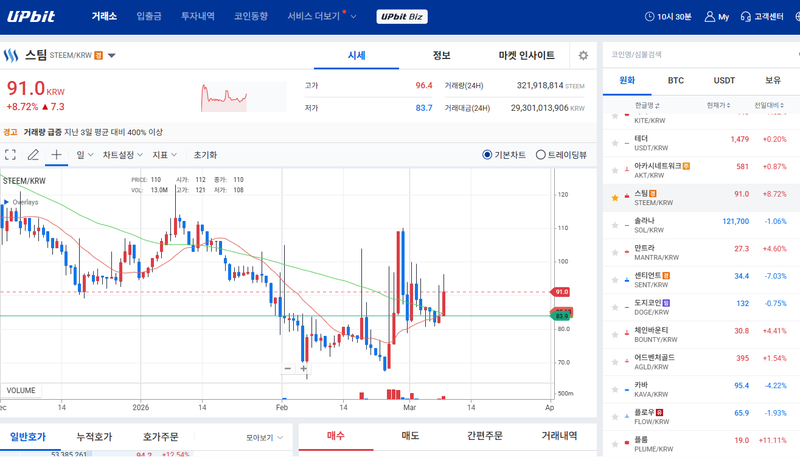This screenshot has height=457, width=800.
Task: Select the 기본차트 radio button
Action: (488, 155)
